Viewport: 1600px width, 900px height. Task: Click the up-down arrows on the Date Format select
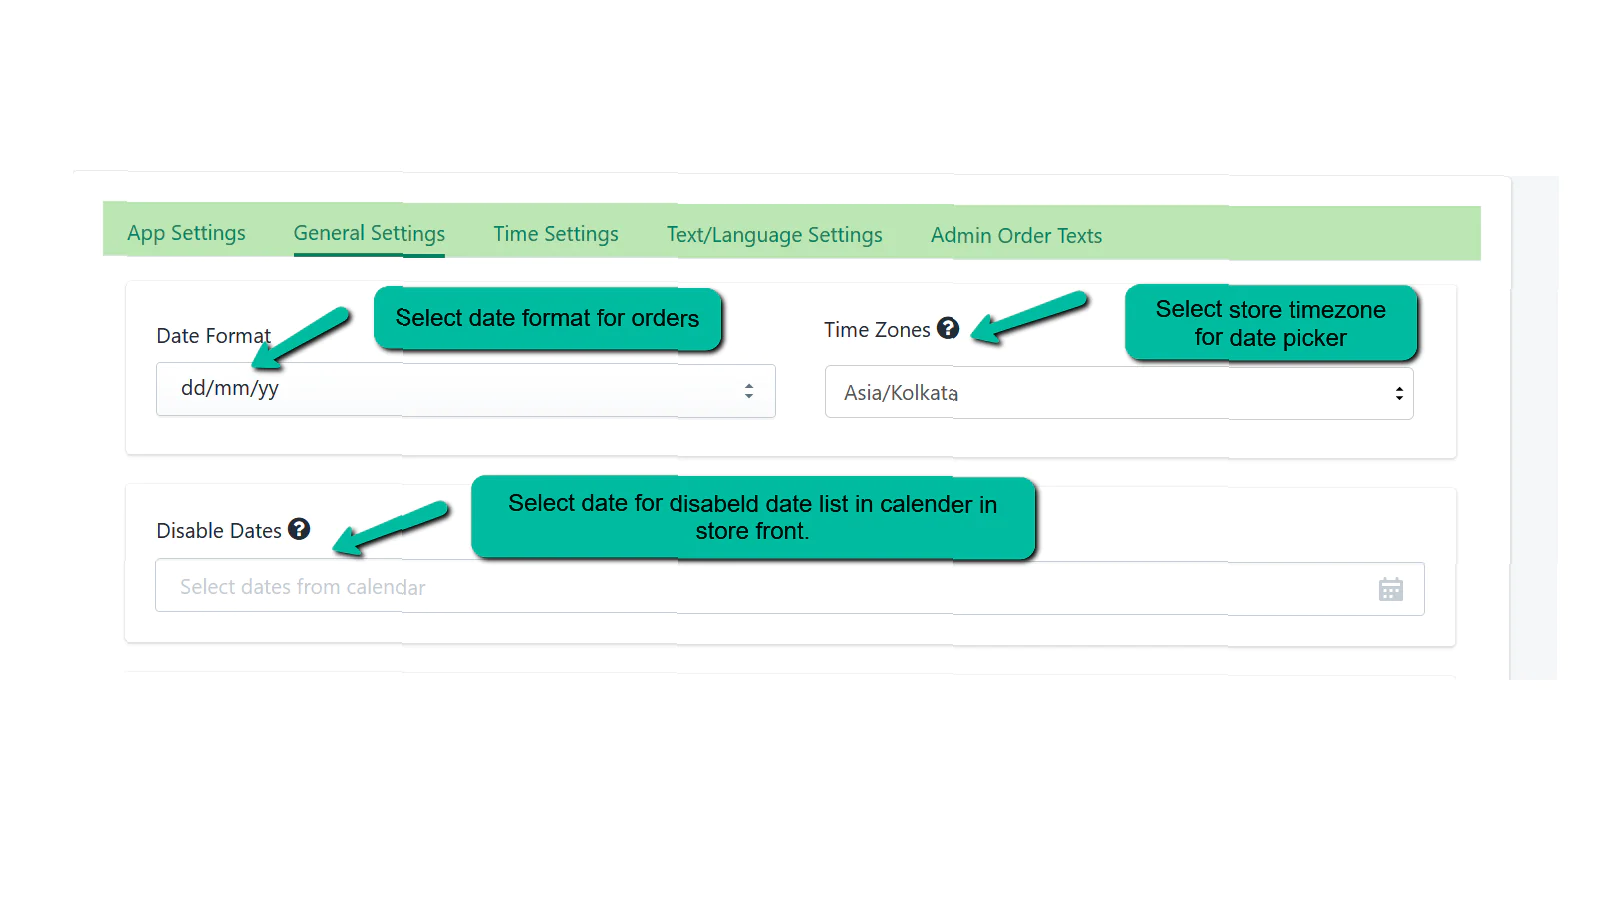[749, 391]
